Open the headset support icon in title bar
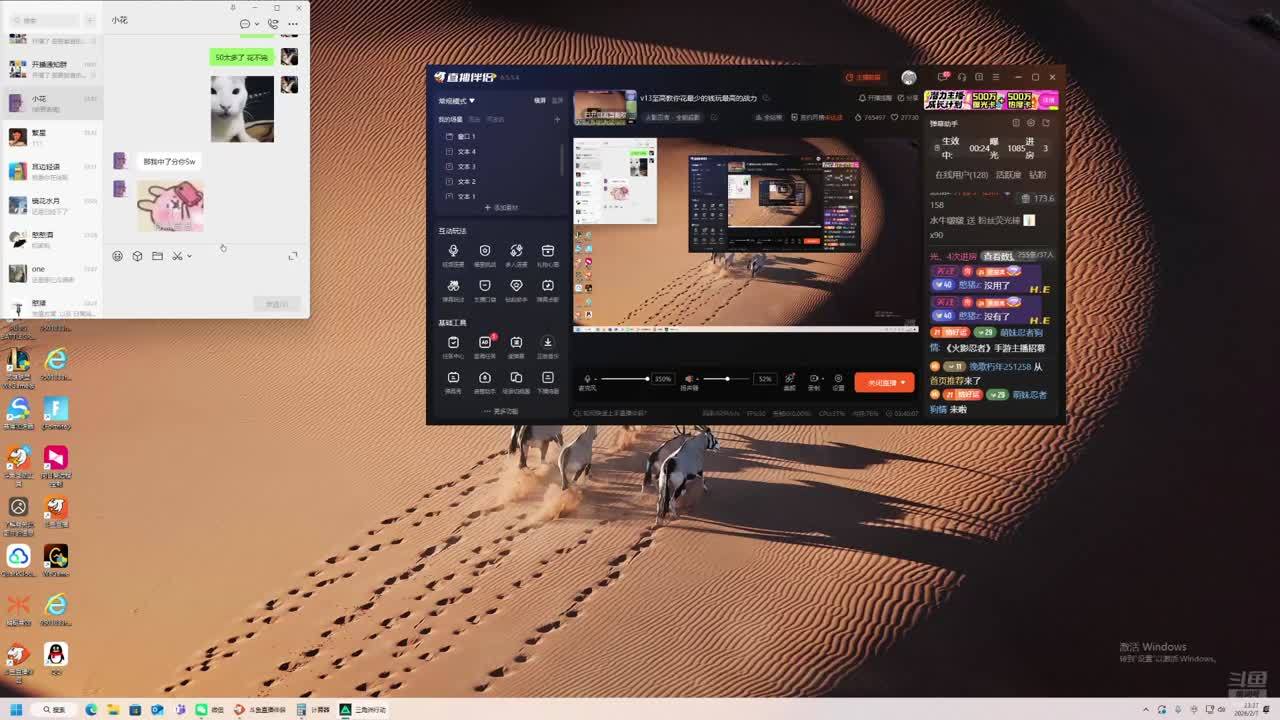This screenshot has width=1280, height=720. 962,77
